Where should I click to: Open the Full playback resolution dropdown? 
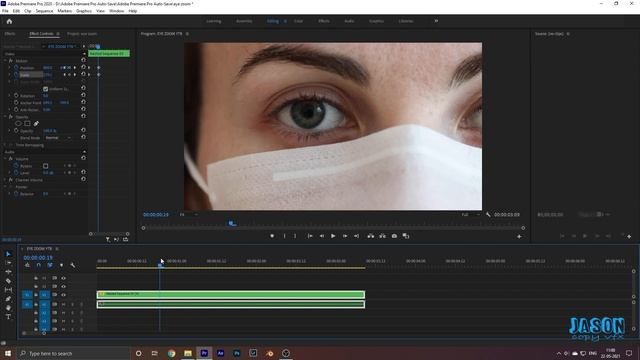click(471, 214)
